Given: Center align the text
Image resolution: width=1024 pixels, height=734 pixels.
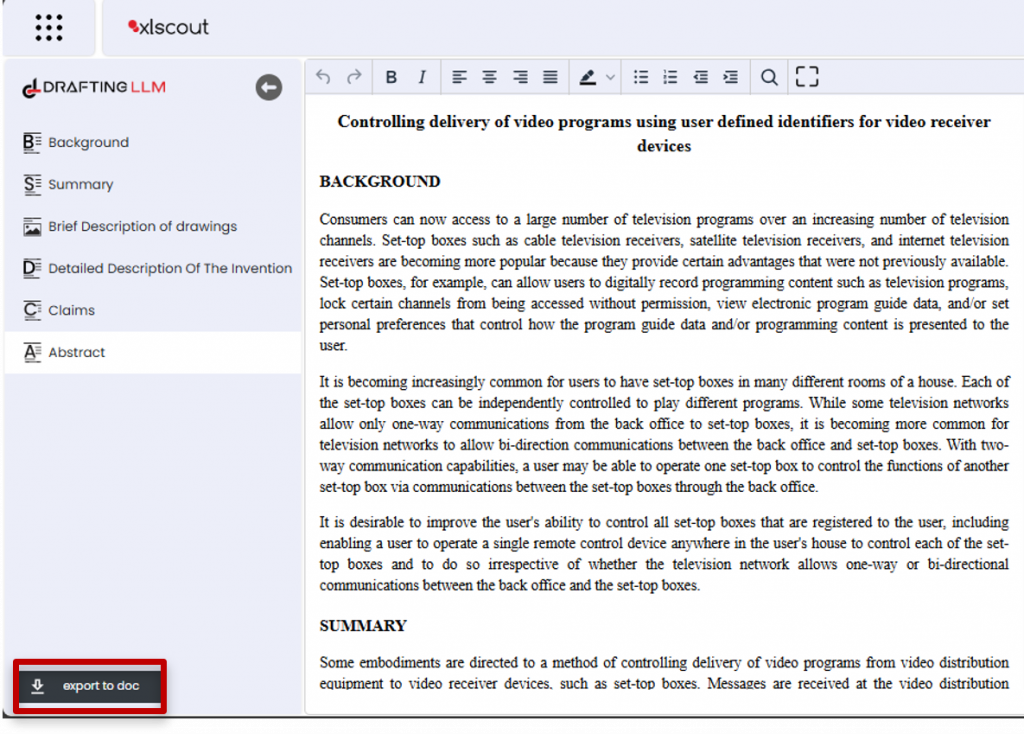Looking at the screenshot, I should (x=489, y=77).
